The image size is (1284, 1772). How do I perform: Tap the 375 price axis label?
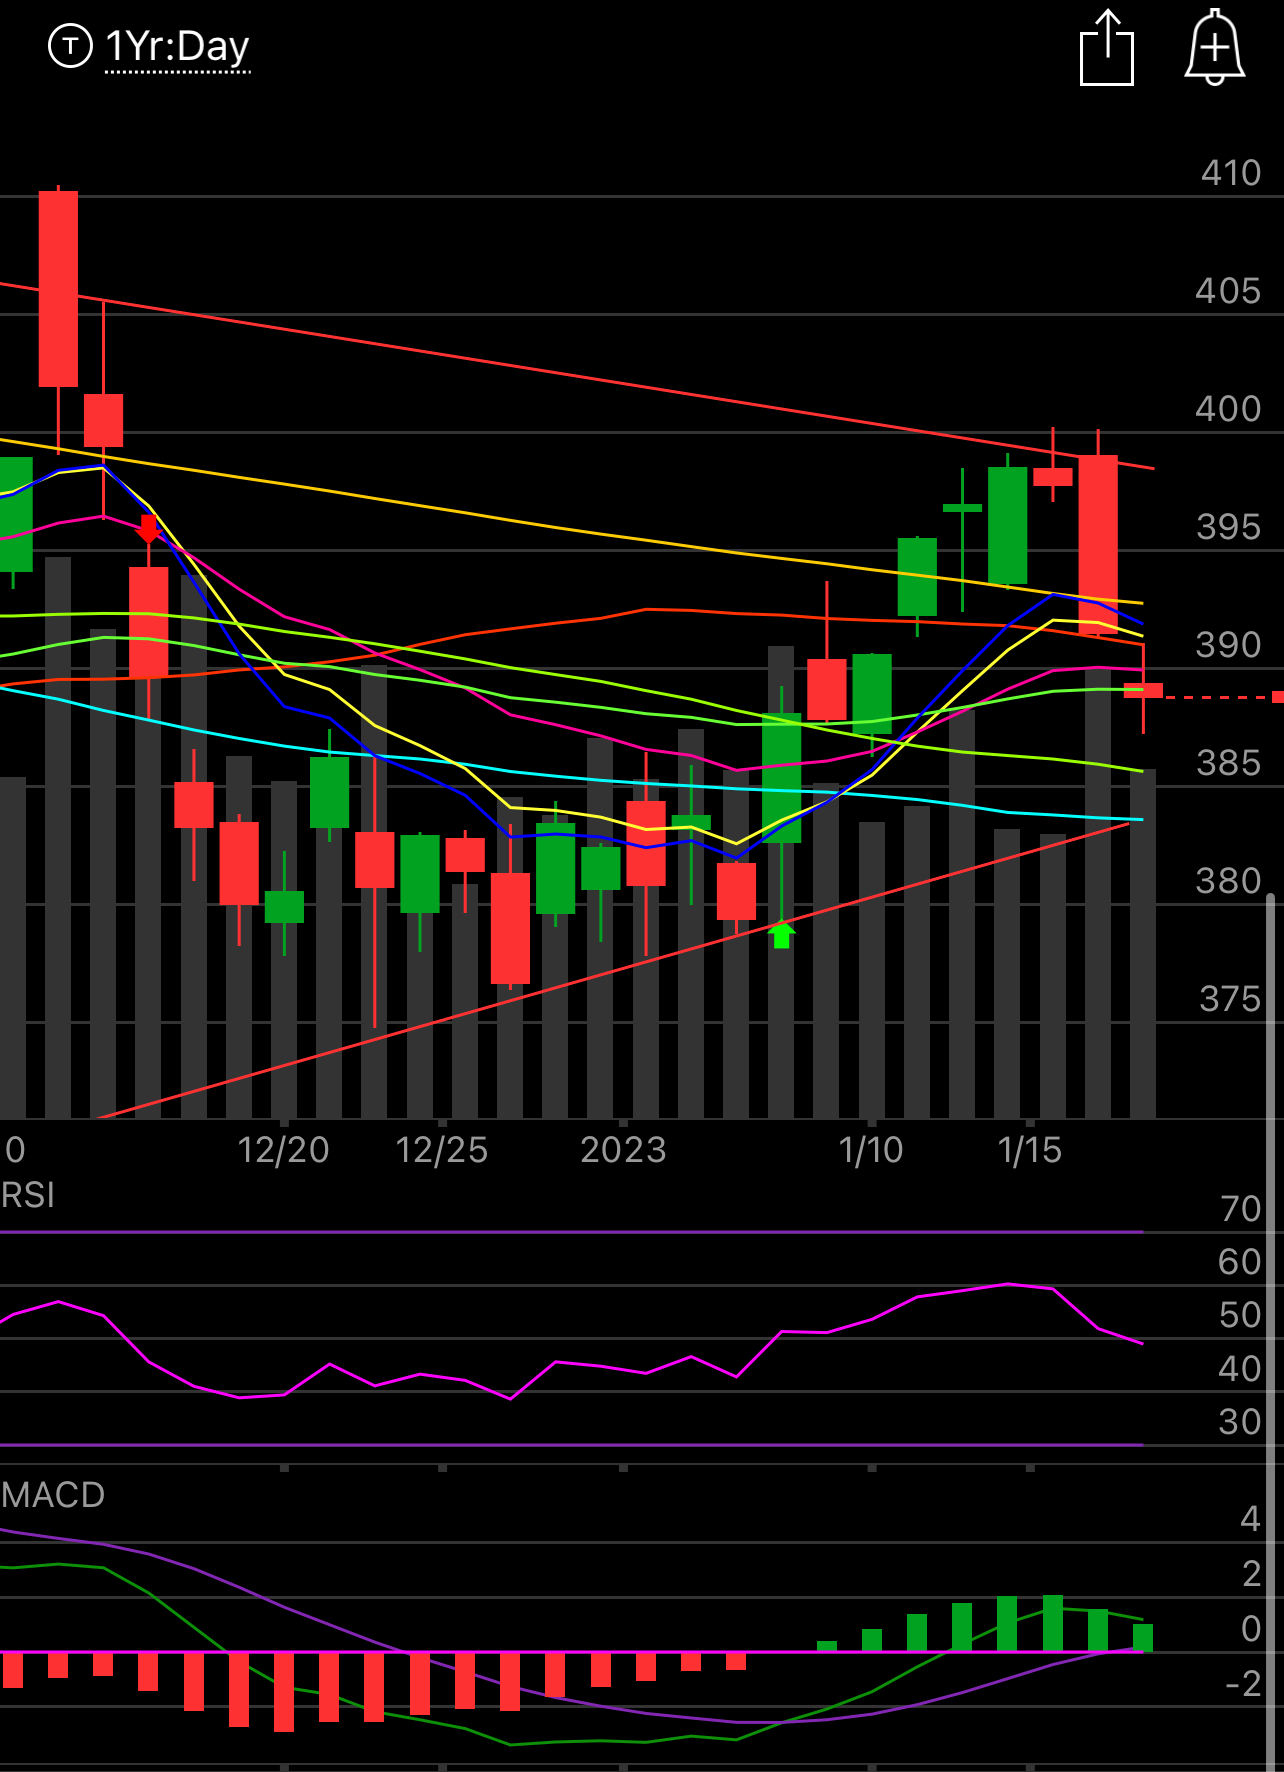(1231, 999)
